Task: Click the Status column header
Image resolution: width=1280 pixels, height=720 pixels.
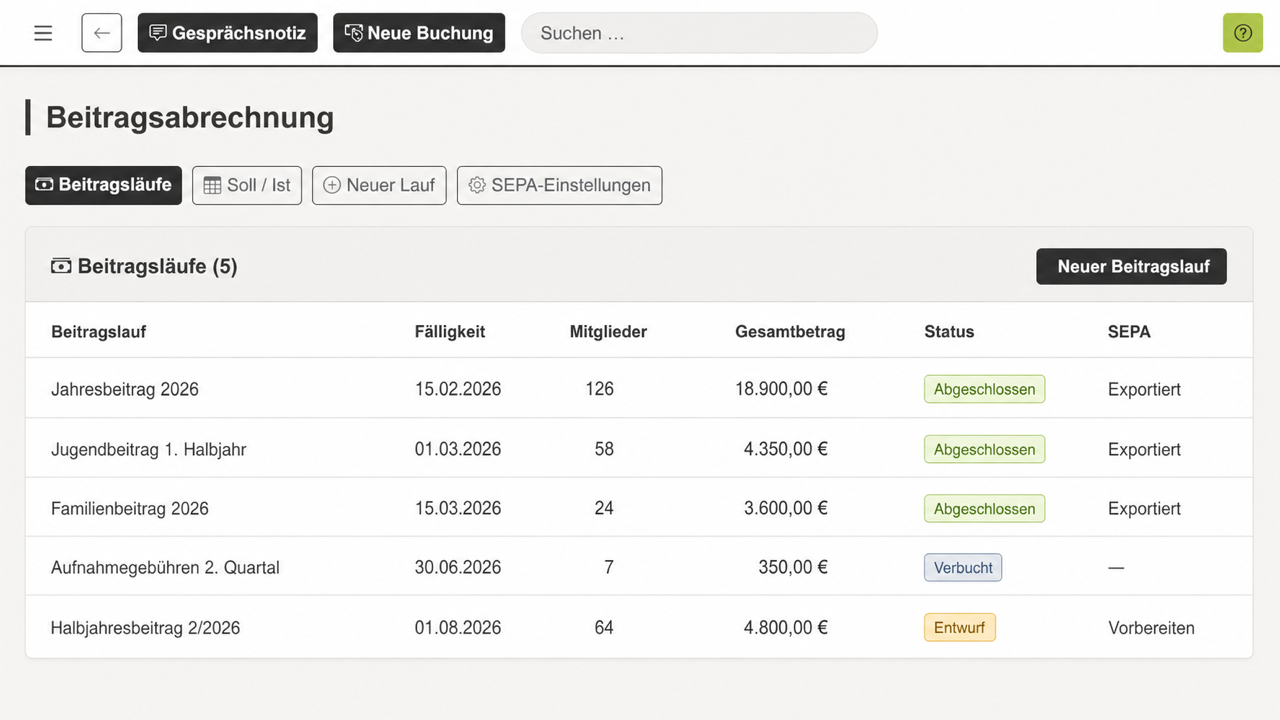Action: (949, 331)
